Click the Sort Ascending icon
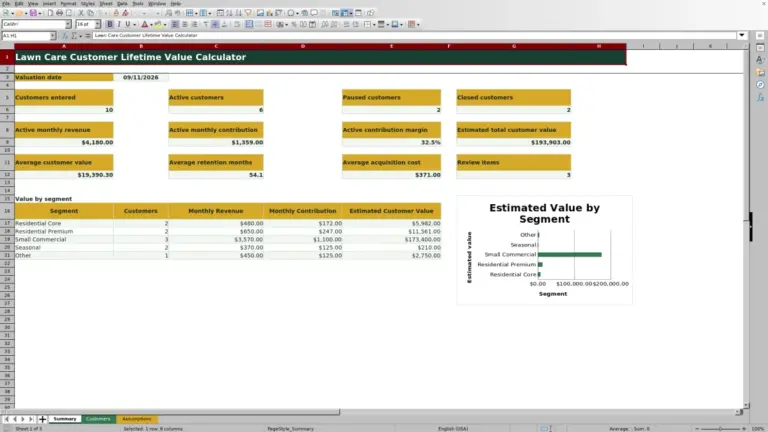 coord(229,13)
